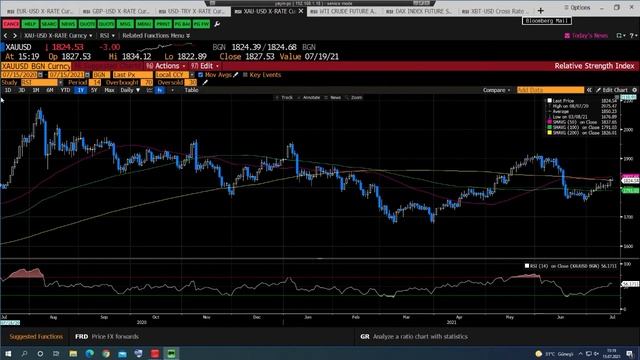Open Windows Start menu
Screen dimensions: 640x360
tap(8, 353)
